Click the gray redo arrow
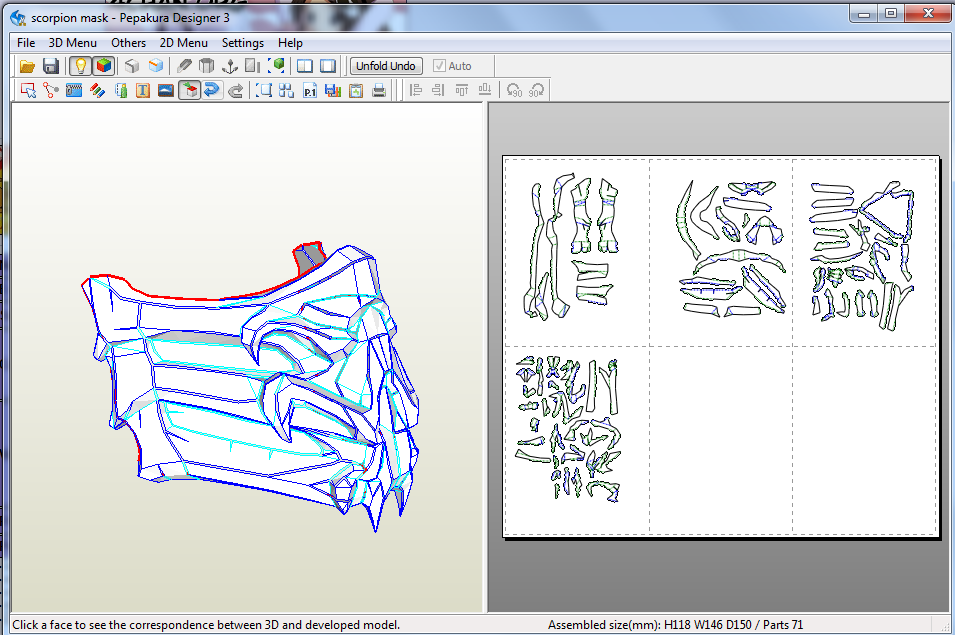955x635 pixels. [x=235, y=91]
